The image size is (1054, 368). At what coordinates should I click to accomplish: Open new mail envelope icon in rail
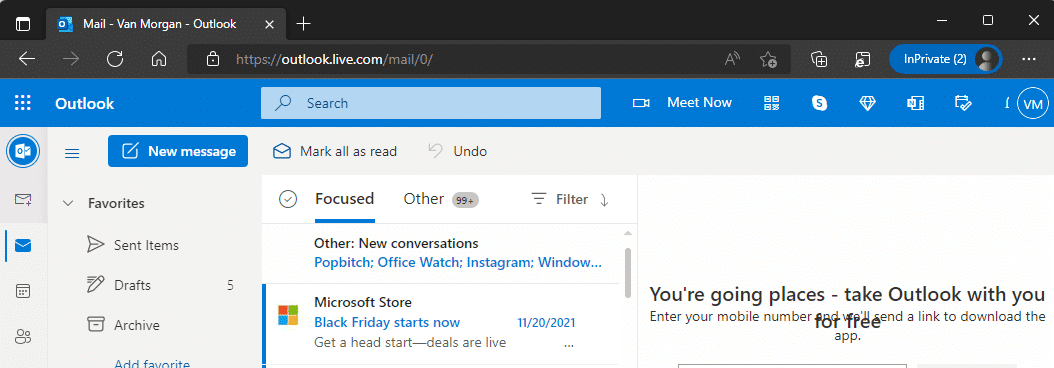[23, 199]
